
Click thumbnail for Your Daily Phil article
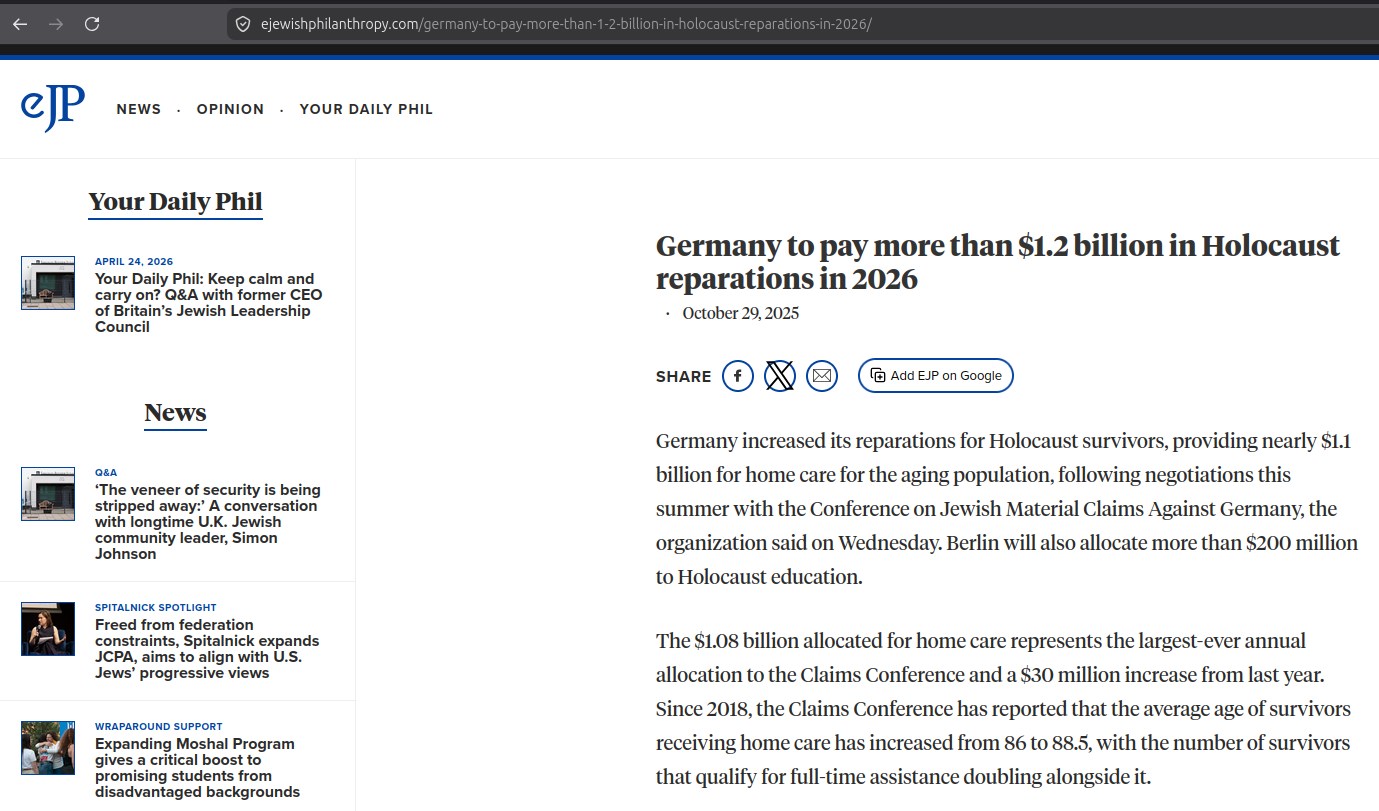(x=48, y=283)
